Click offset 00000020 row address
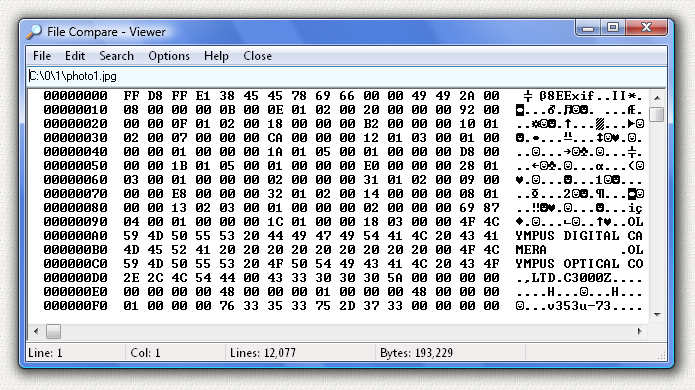This screenshot has width=695, height=390. coord(75,124)
